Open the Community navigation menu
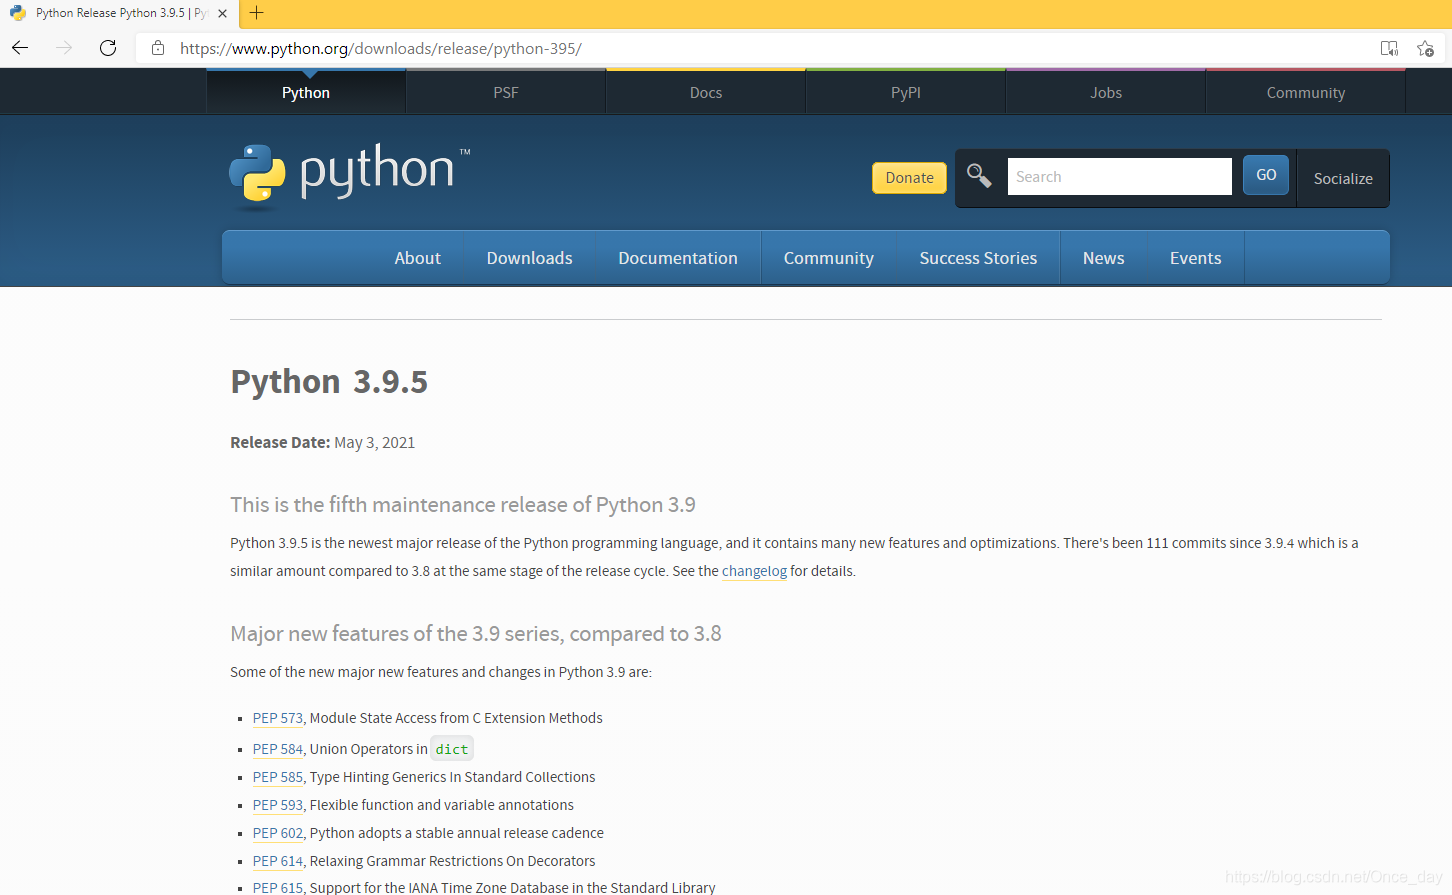 (x=829, y=258)
